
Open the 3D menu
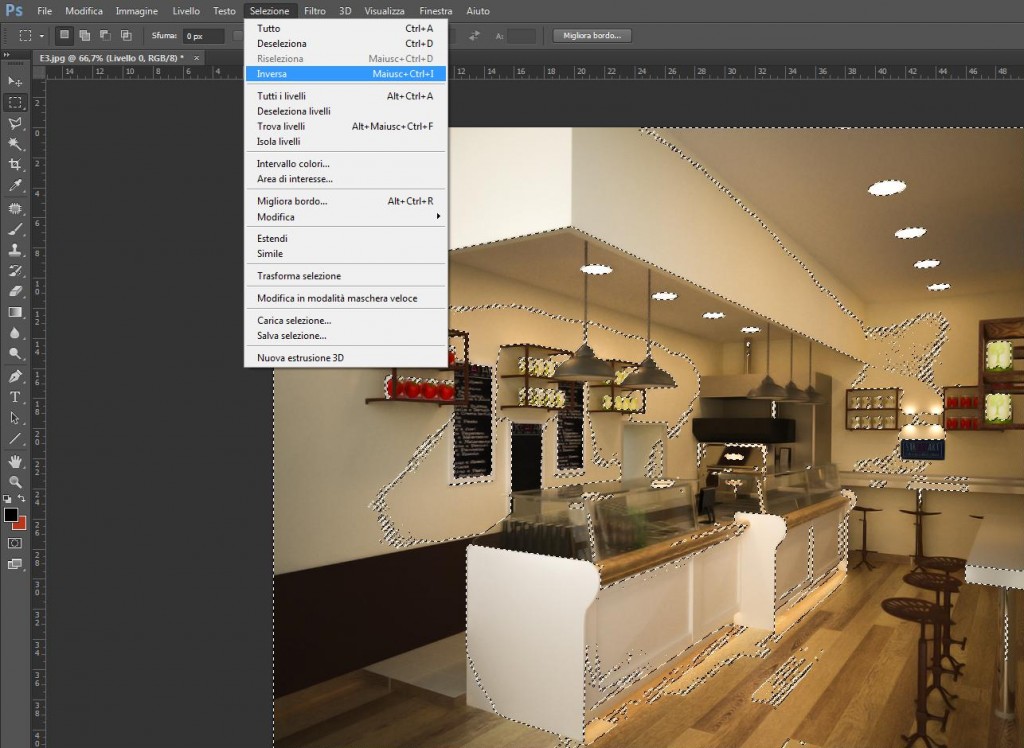tap(345, 11)
